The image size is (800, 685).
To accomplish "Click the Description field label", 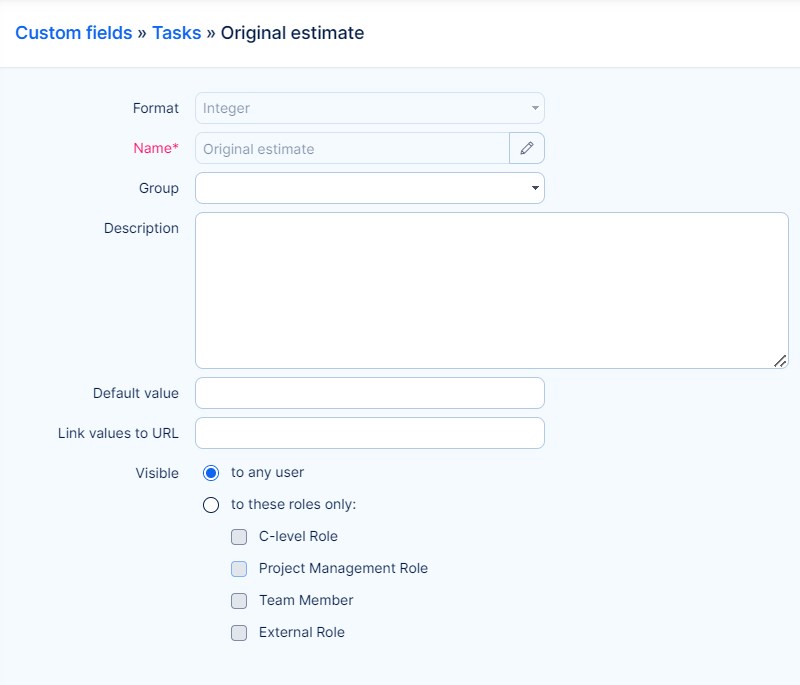I will [x=141, y=228].
